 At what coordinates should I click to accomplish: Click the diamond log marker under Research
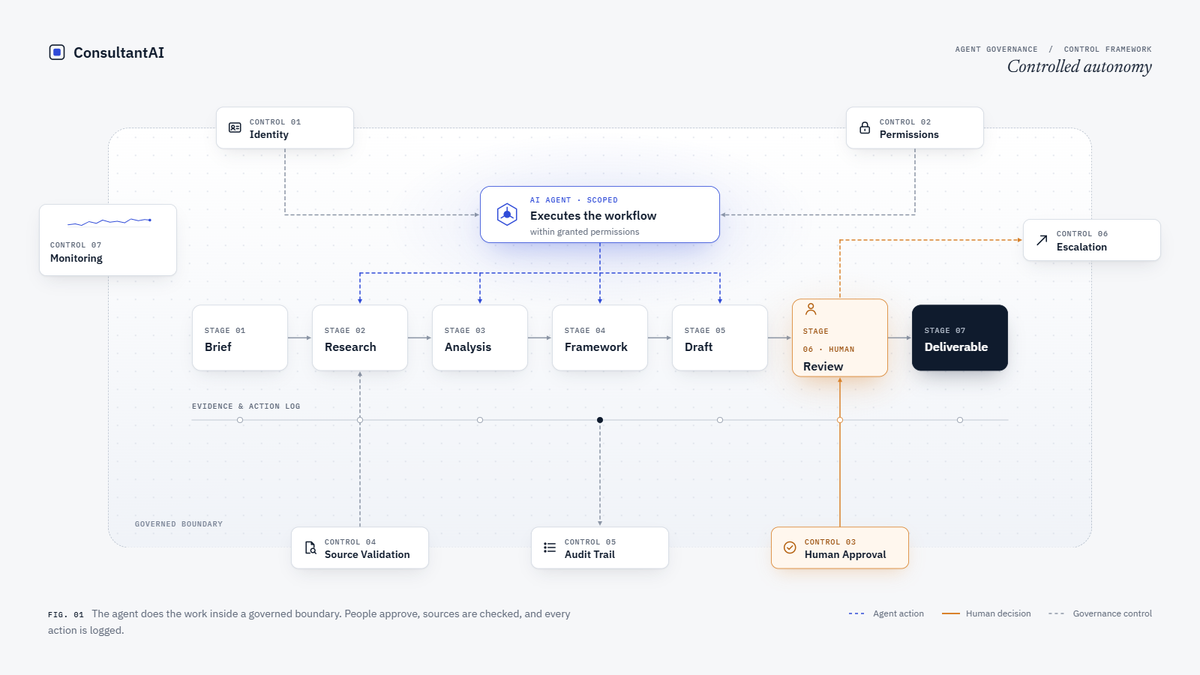tap(360, 420)
